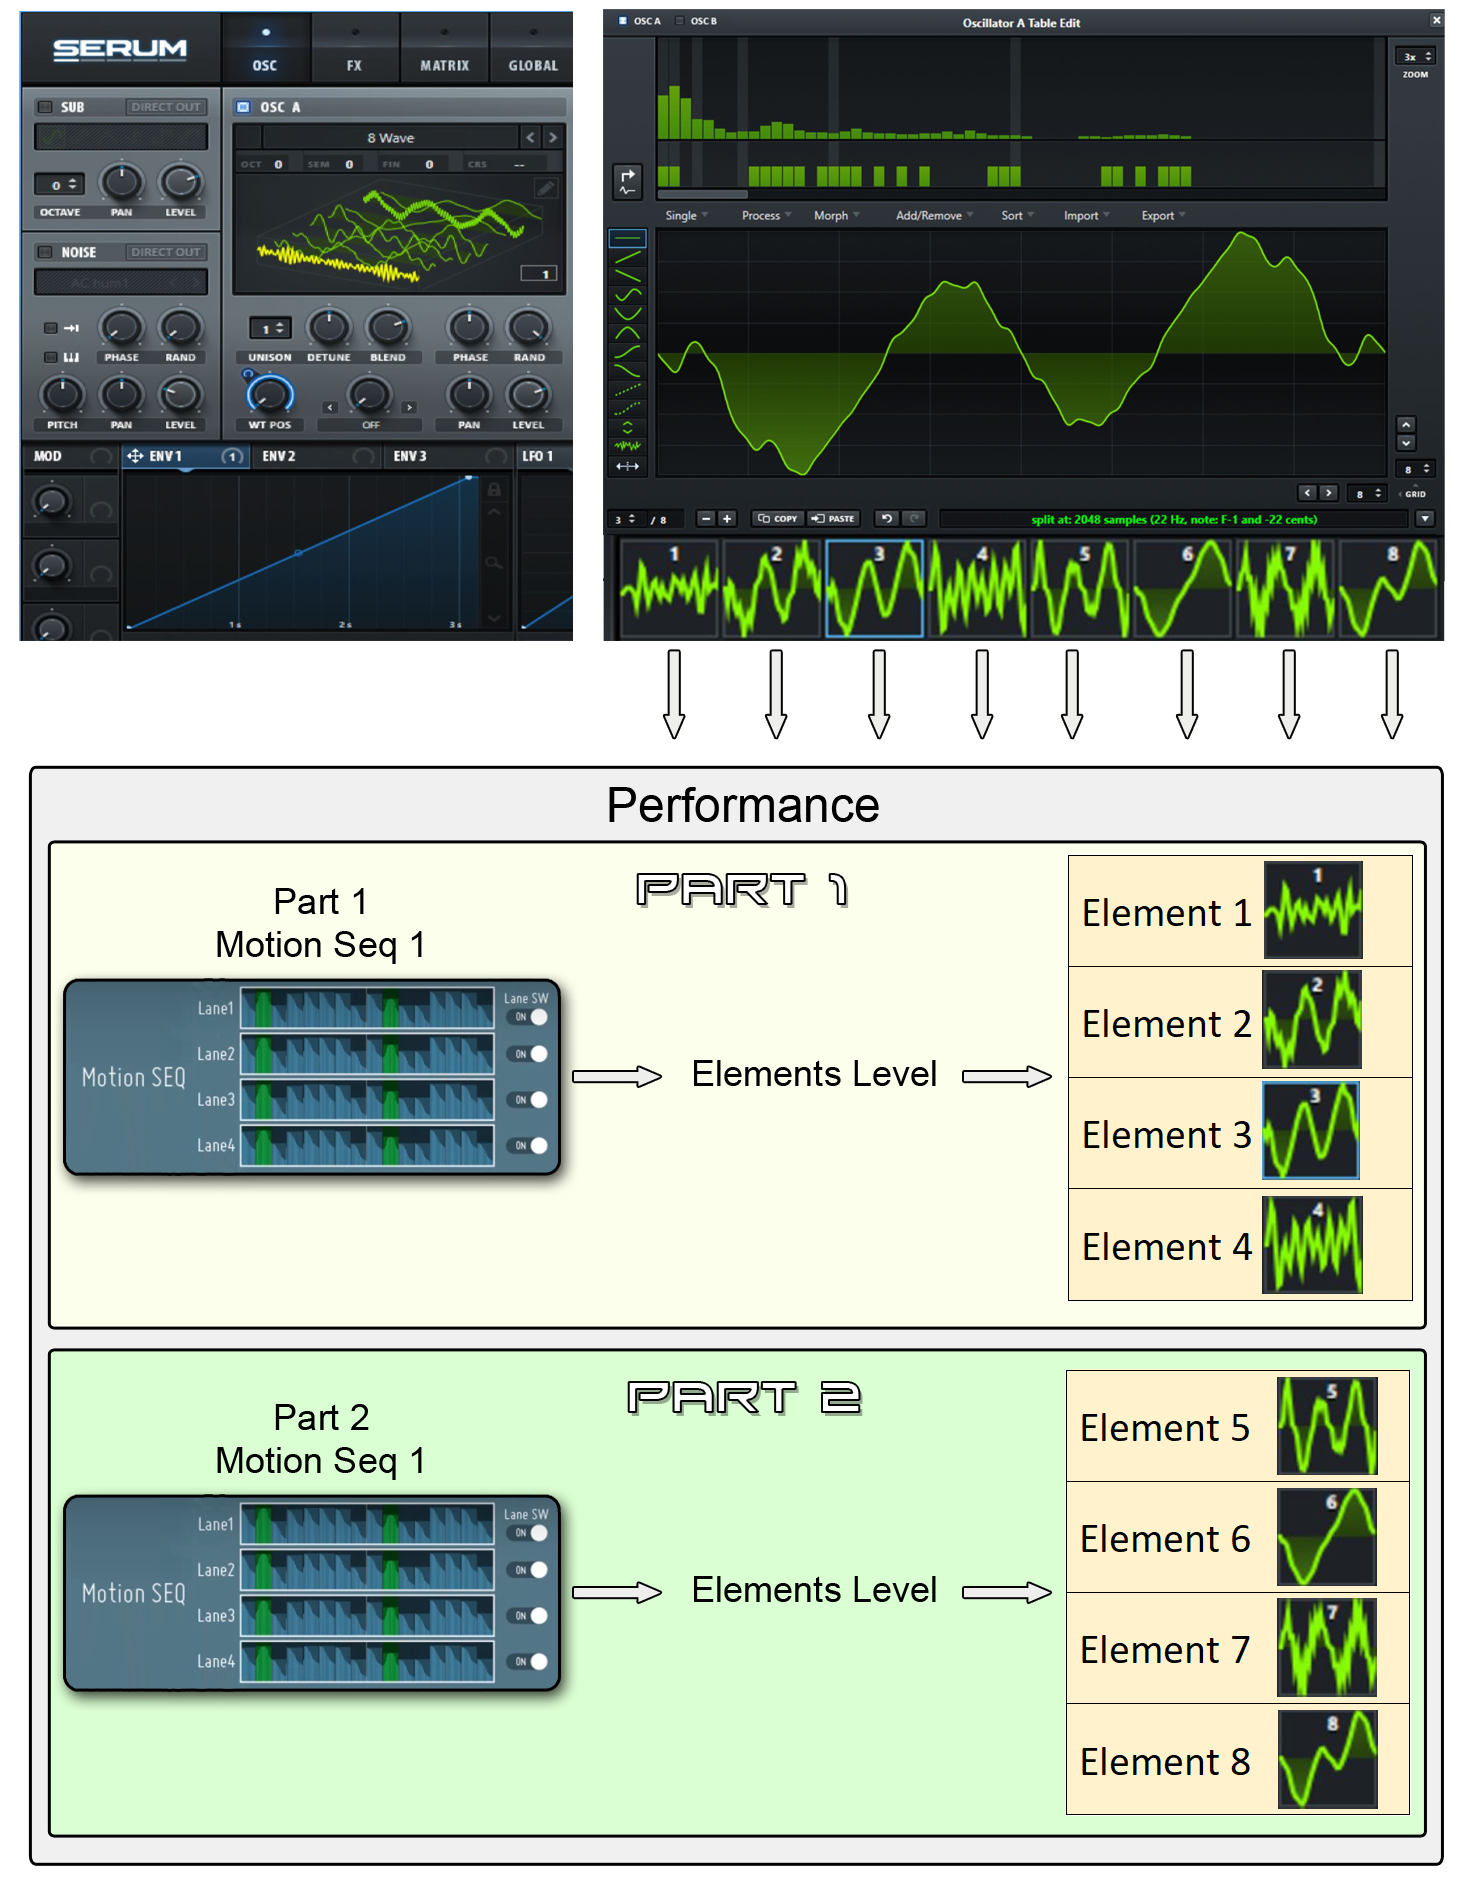The image size is (1464, 1890).
Task: Open the Add/Remove dropdown menu
Action: (x=934, y=215)
